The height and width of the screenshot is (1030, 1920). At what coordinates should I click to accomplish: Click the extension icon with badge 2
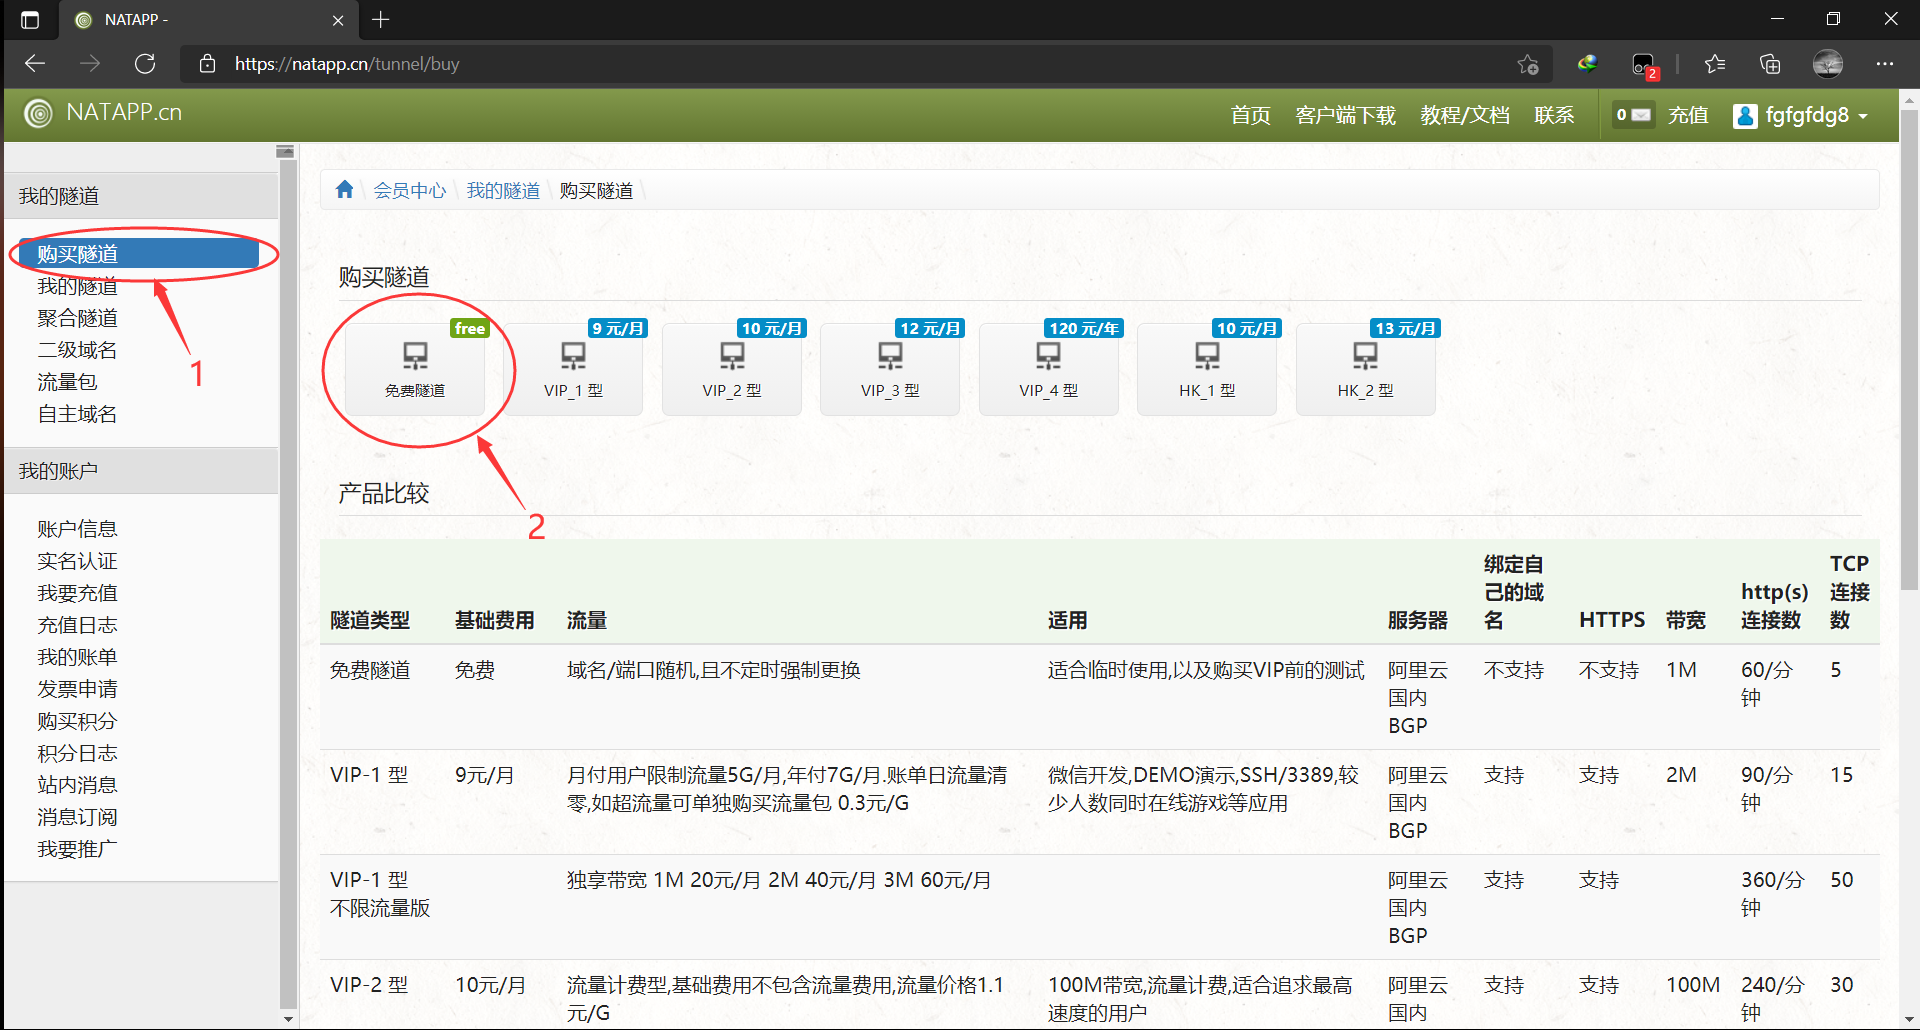pyautogui.click(x=1643, y=64)
